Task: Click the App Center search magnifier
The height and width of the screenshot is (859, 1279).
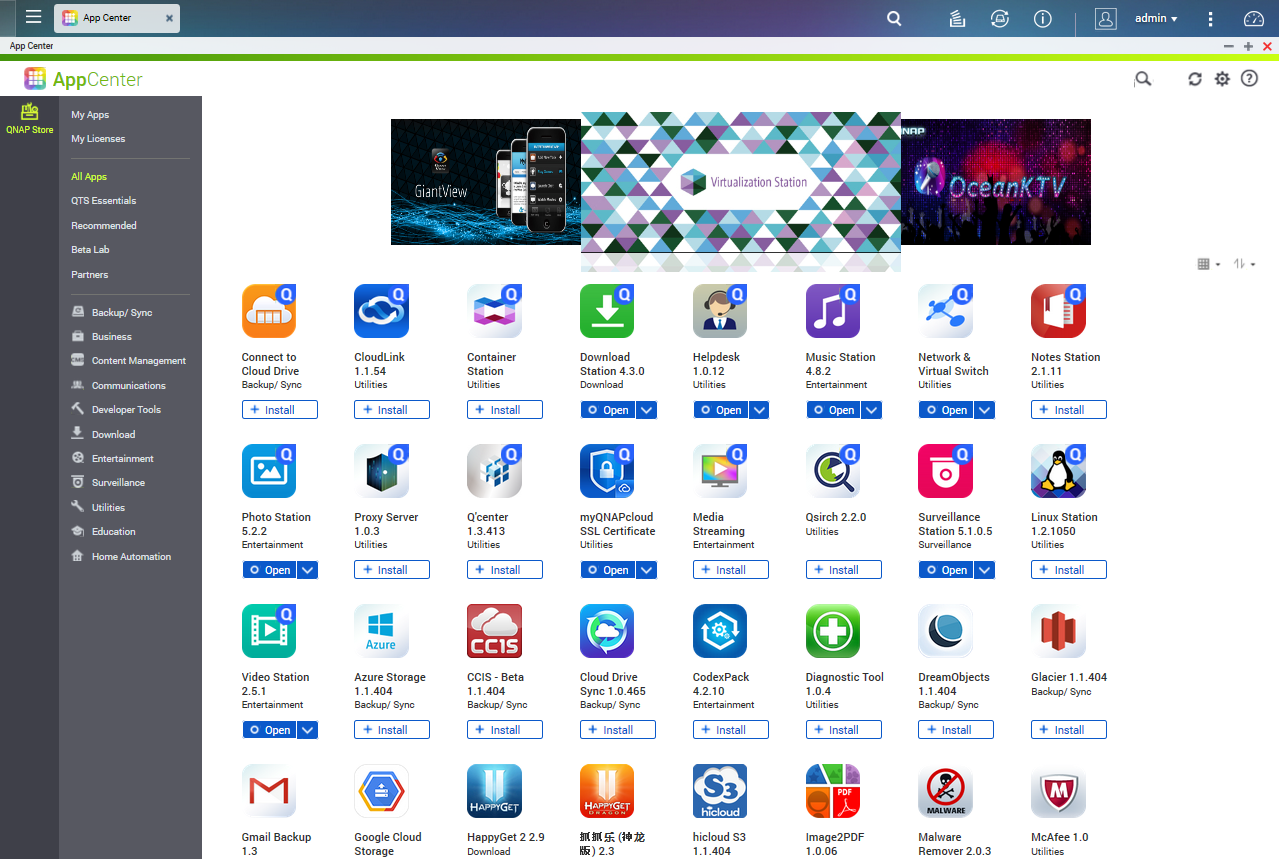Action: click(1143, 79)
